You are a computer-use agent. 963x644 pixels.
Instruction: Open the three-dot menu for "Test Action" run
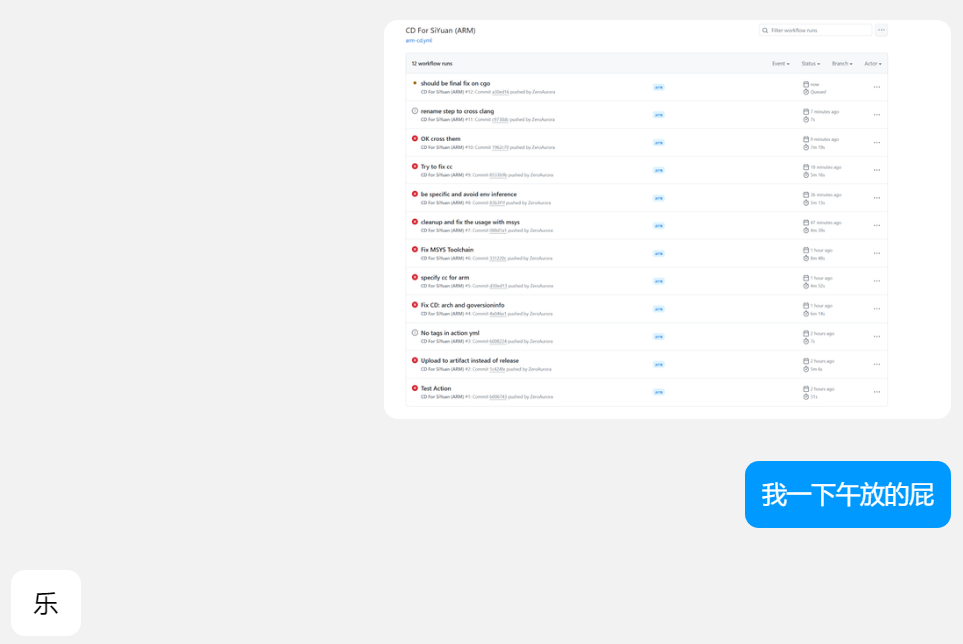tap(877, 392)
